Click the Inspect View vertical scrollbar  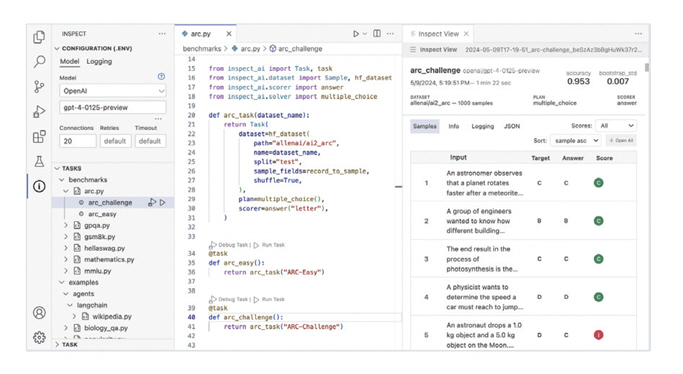(x=647, y=67)
